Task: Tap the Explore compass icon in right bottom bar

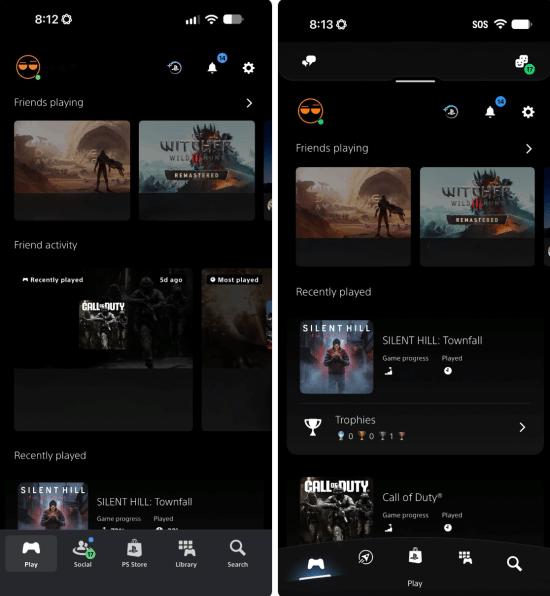Action: 365,557
